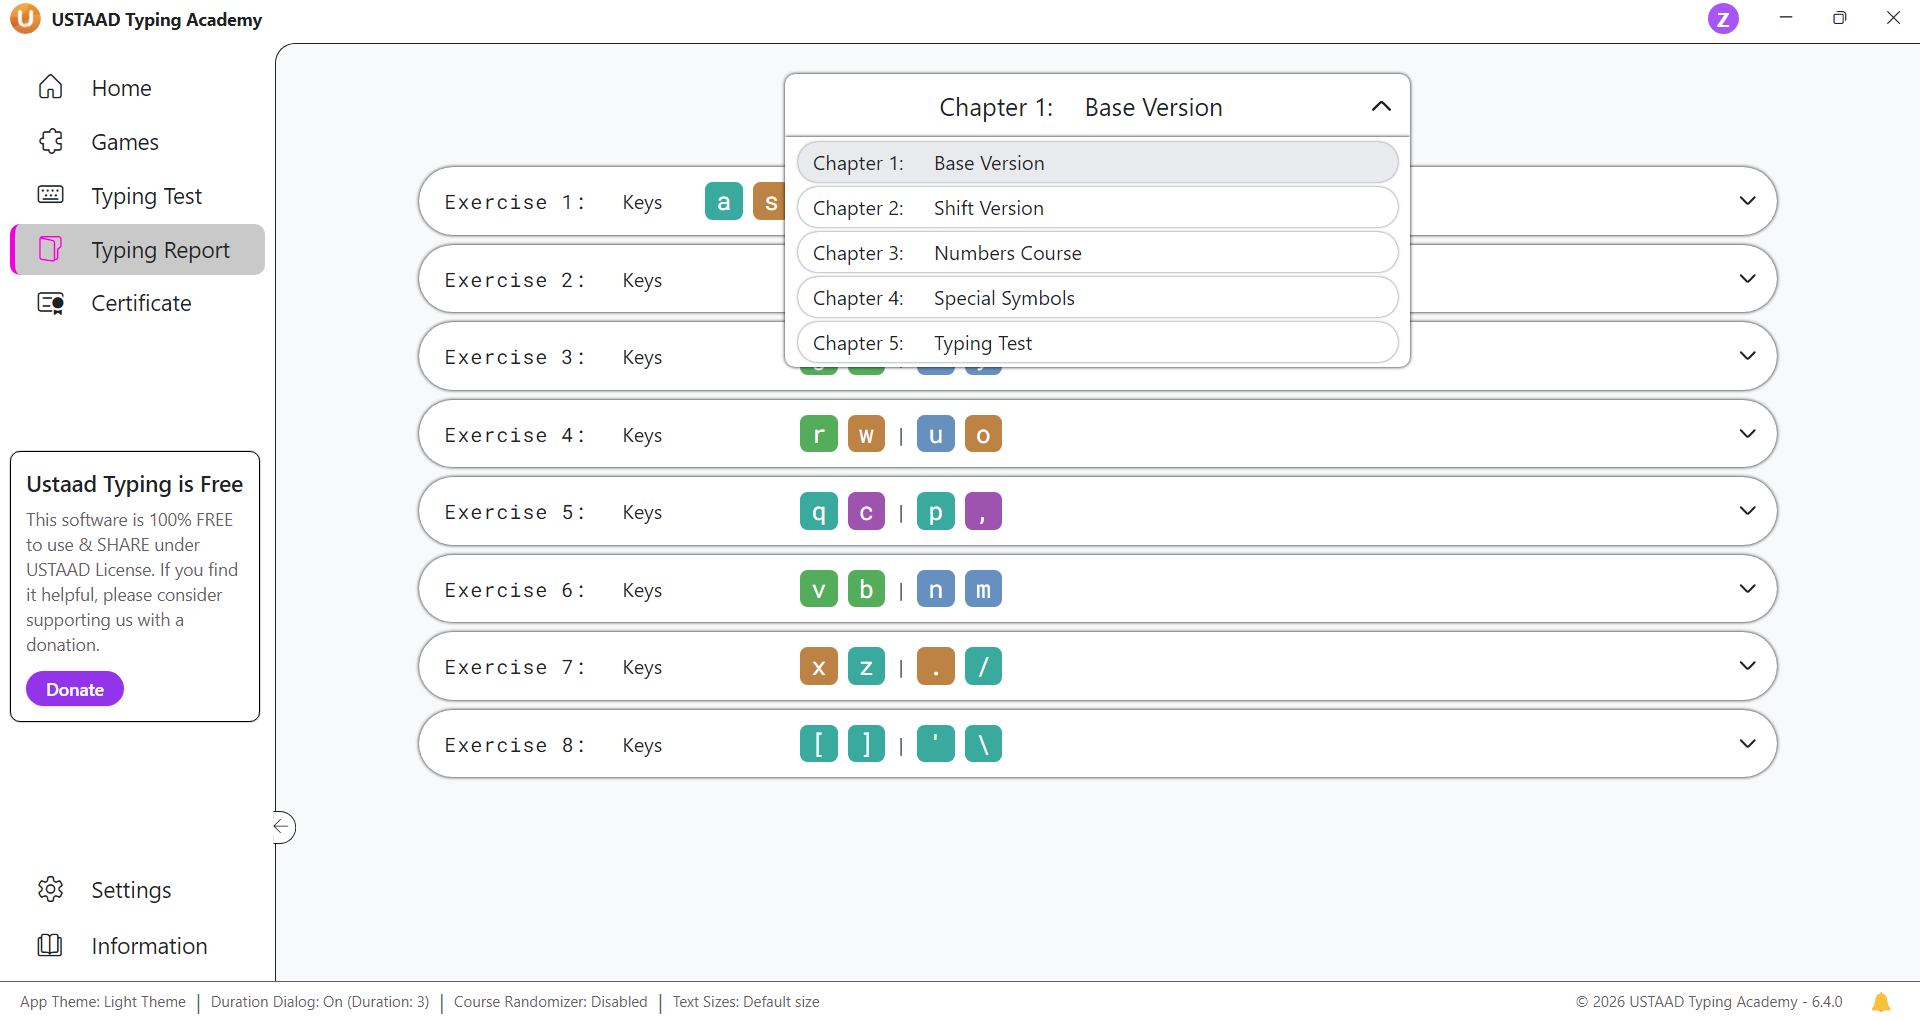The image size is (1920, 1020).
Task: Expand Exercise 6 details chevron
Action: pyautogui.click(x=1747, y=589)
